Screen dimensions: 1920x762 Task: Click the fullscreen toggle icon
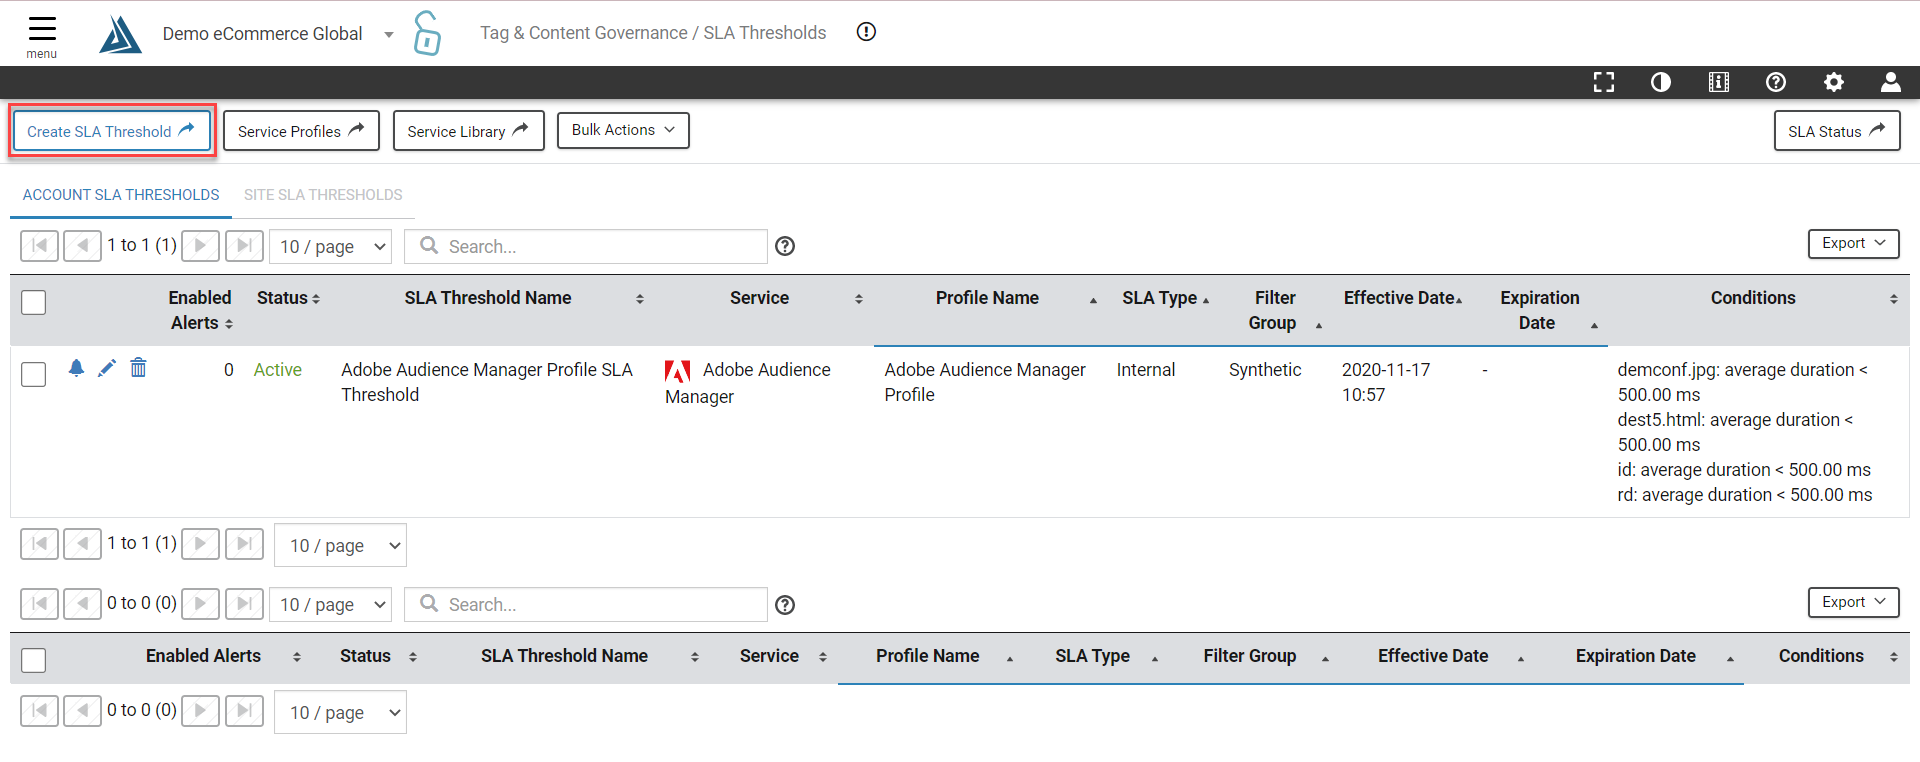point(1604,82)
